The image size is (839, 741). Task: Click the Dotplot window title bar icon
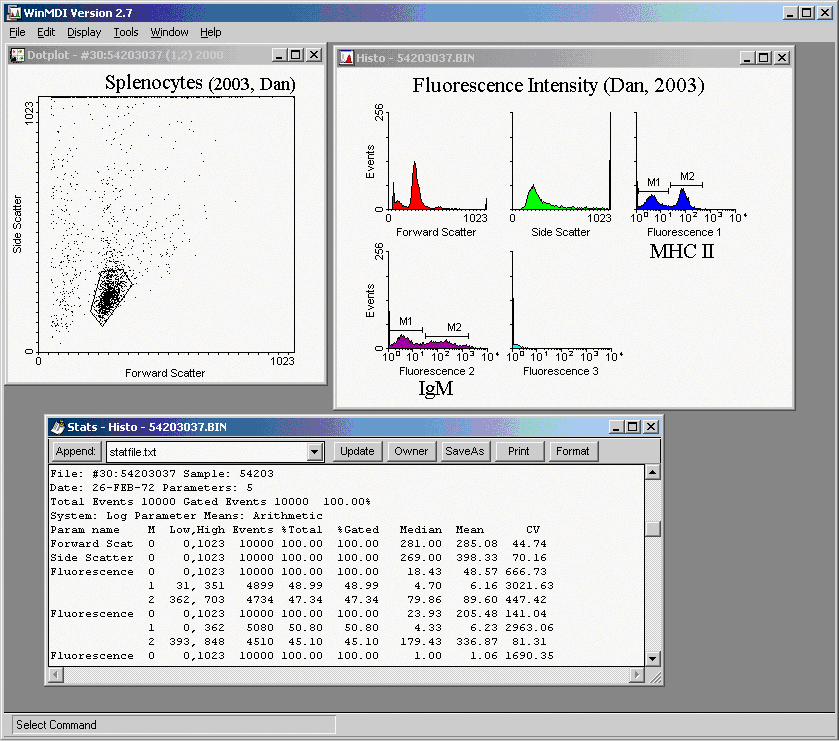click(x=17, y=55)
